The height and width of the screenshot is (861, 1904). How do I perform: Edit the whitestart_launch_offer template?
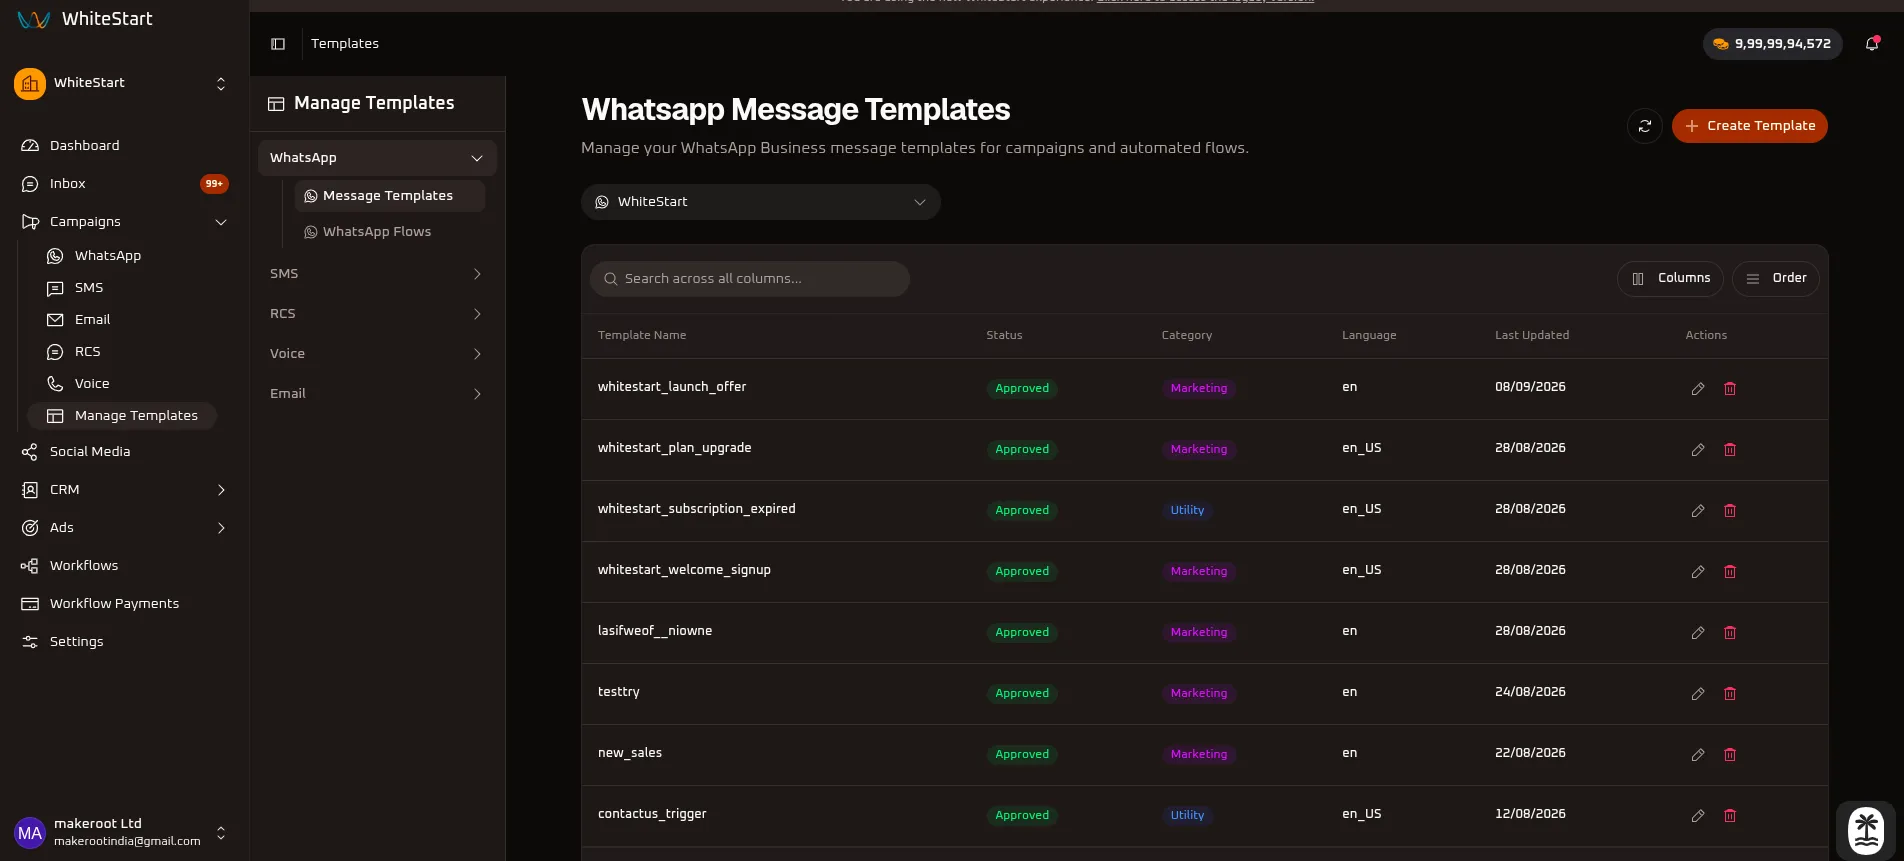1698,389
